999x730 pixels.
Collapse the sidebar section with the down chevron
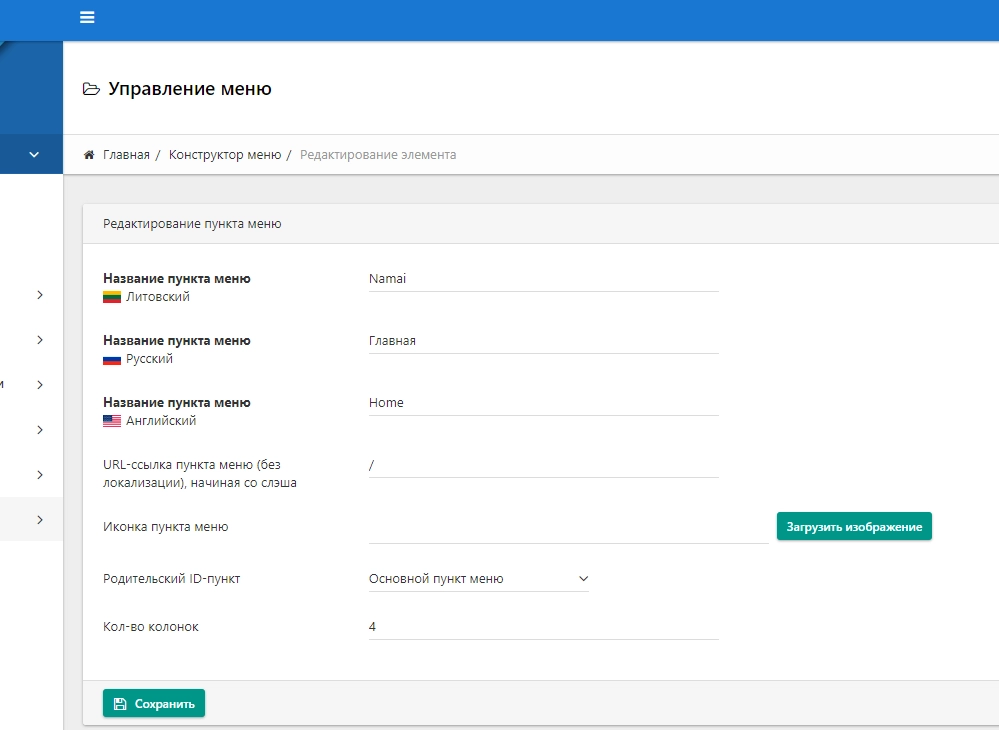click(34, 155)
